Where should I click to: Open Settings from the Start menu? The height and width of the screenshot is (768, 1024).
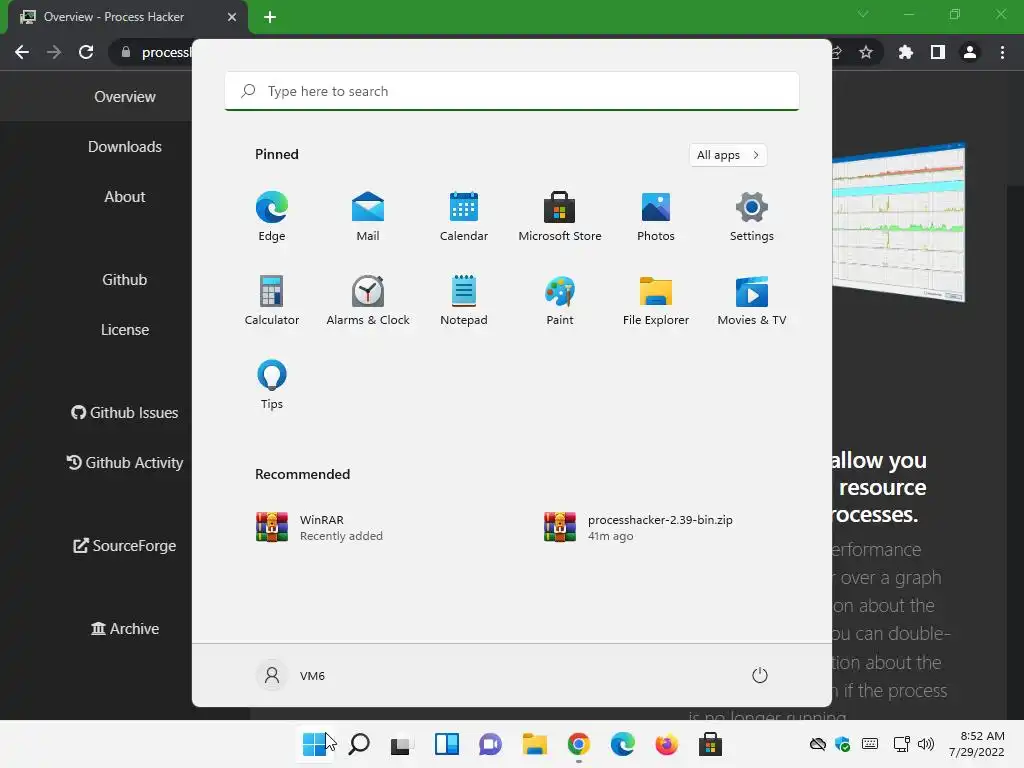[x=752, y=216]
